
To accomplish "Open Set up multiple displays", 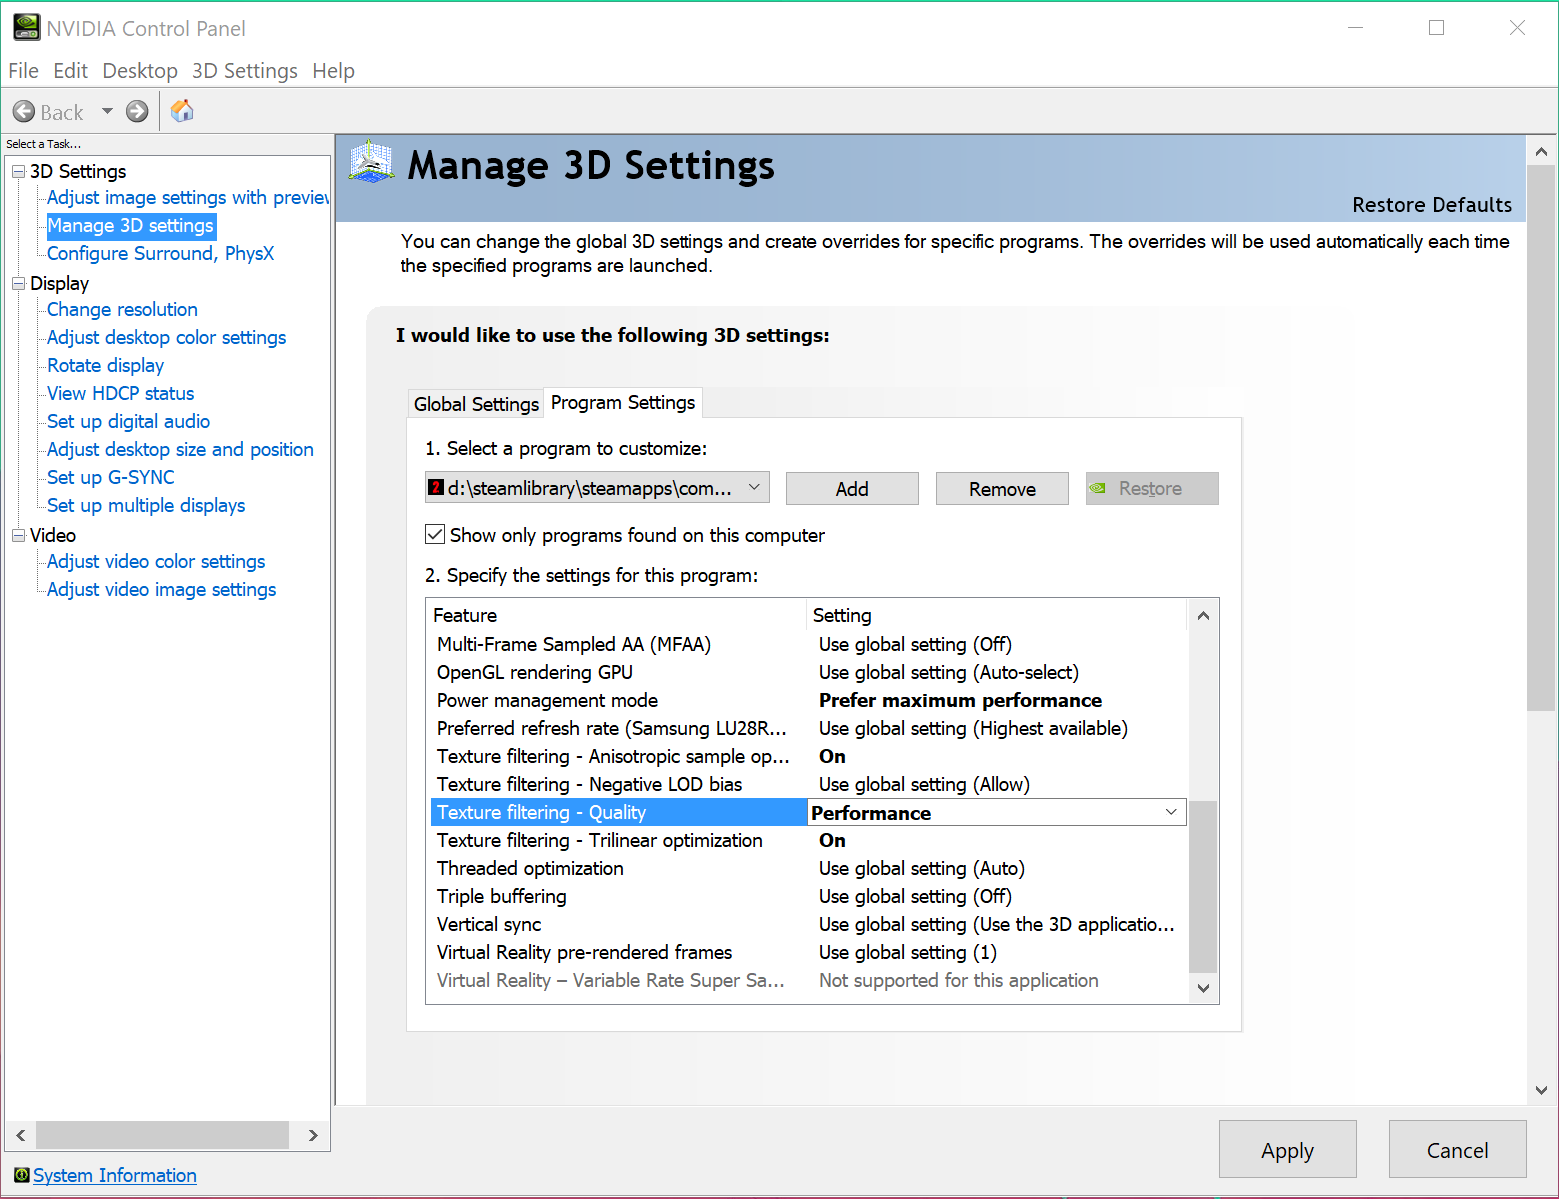I will coord(146,505).
